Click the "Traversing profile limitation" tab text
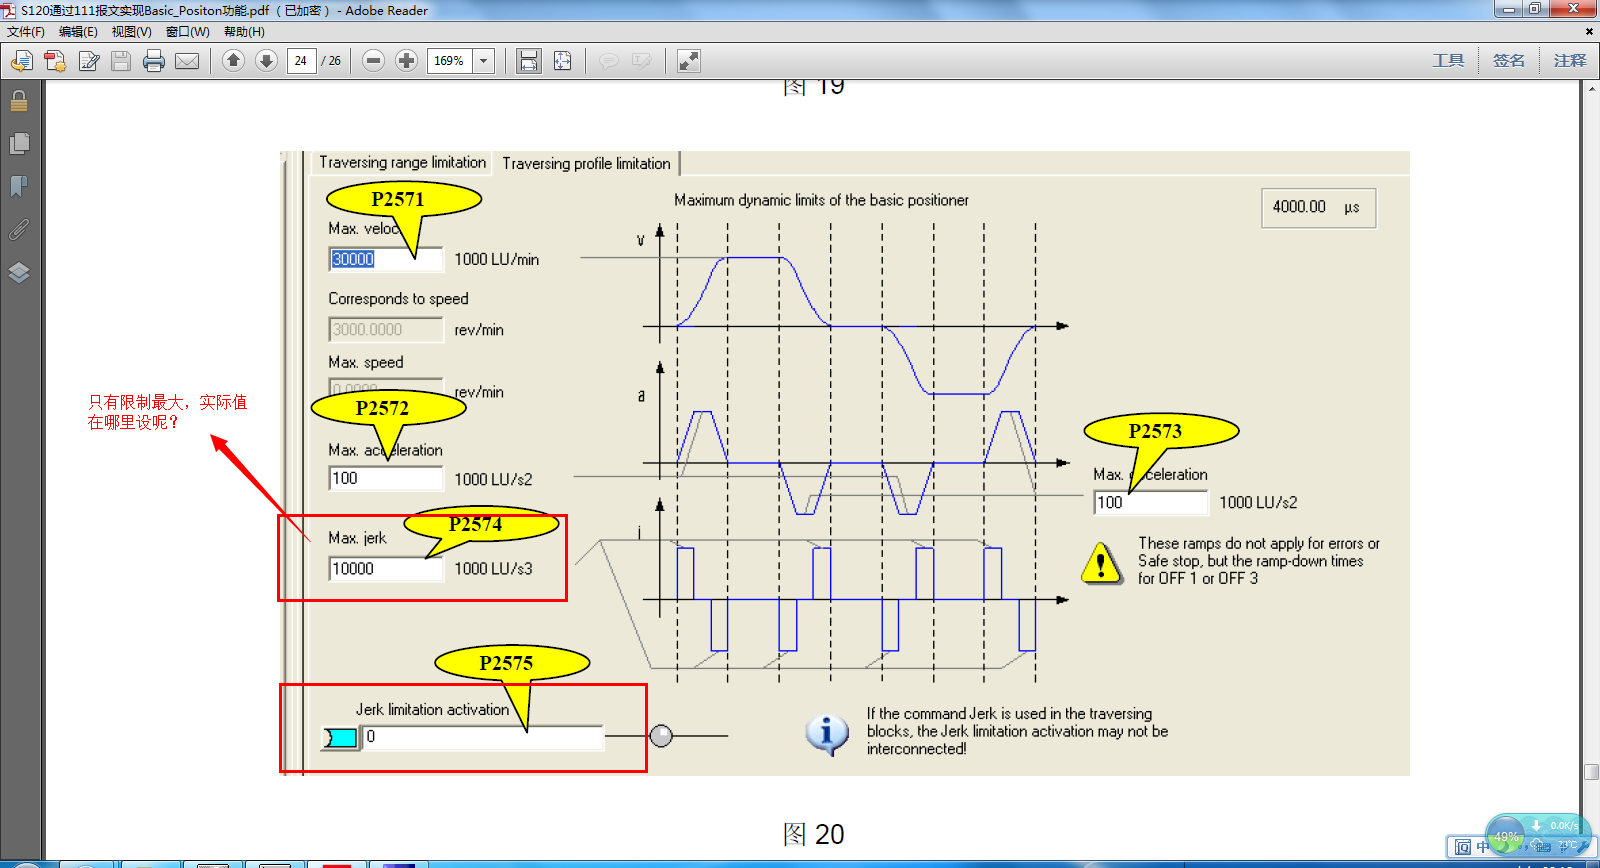The width and height of the screenshot is (1600, 868). 586,163
